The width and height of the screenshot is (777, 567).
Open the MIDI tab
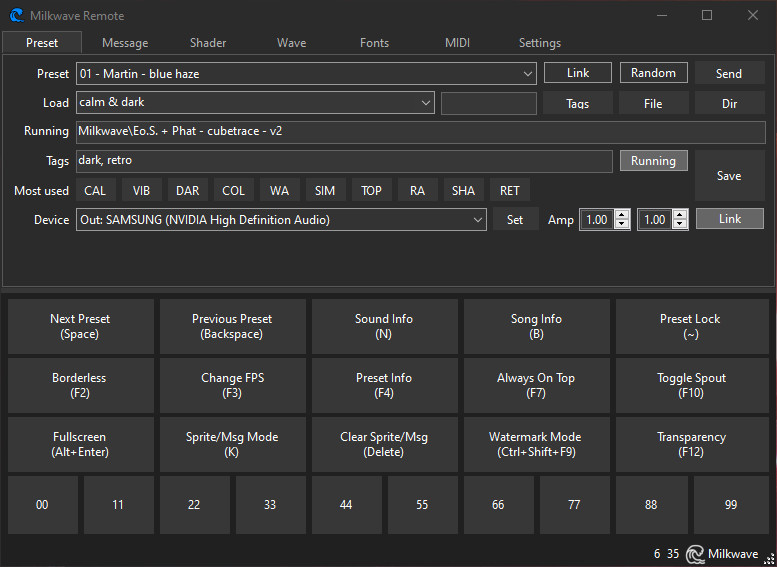(457, 43)
